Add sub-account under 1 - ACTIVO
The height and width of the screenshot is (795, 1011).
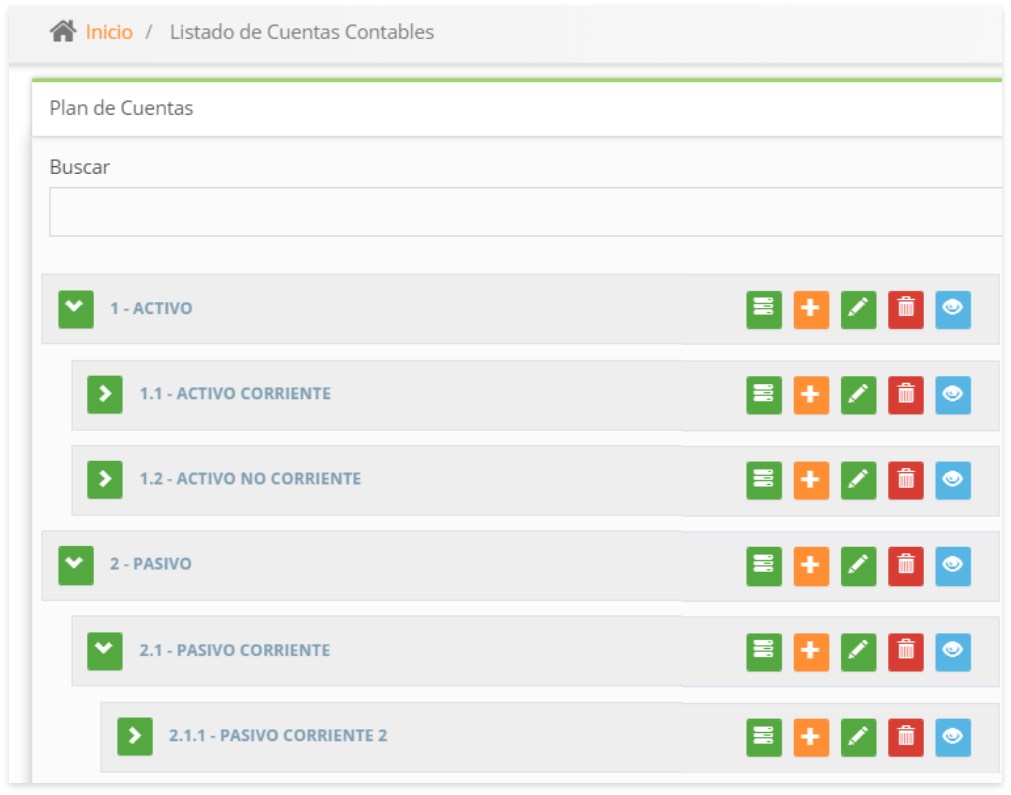point(811,309)
